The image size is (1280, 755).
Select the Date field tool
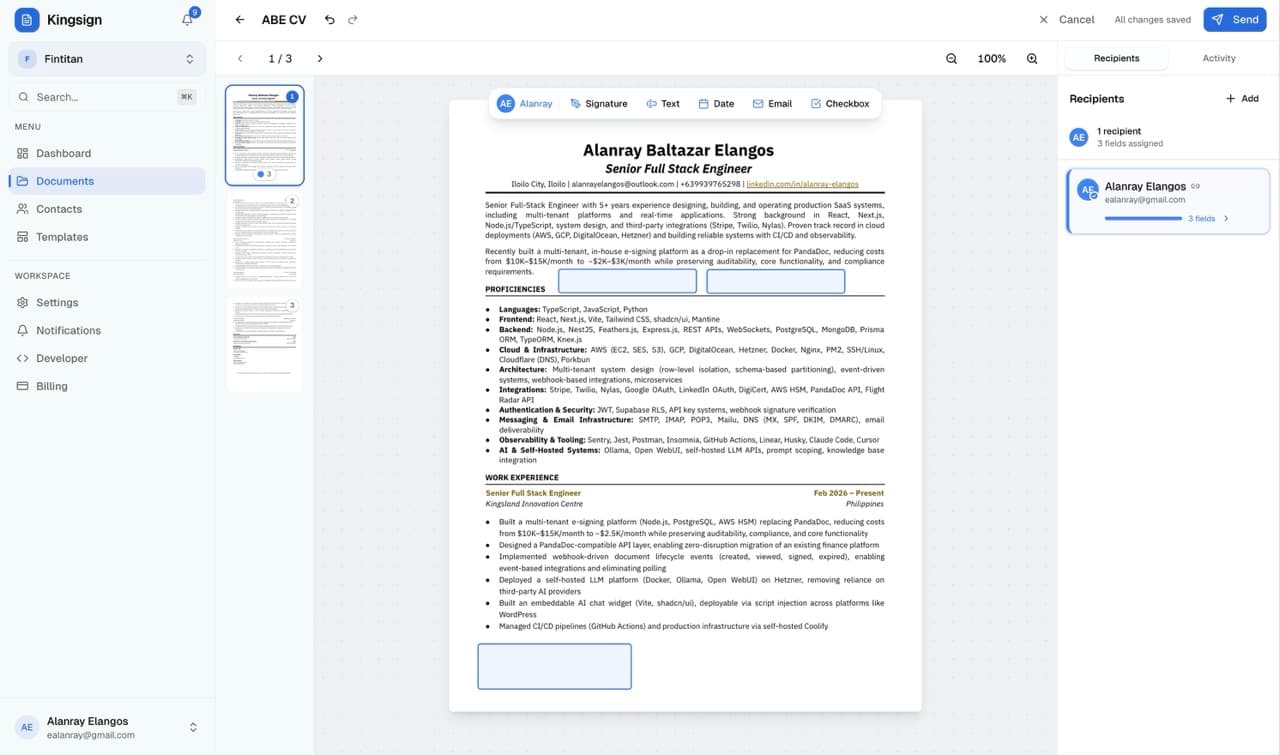tap(716, 103)
